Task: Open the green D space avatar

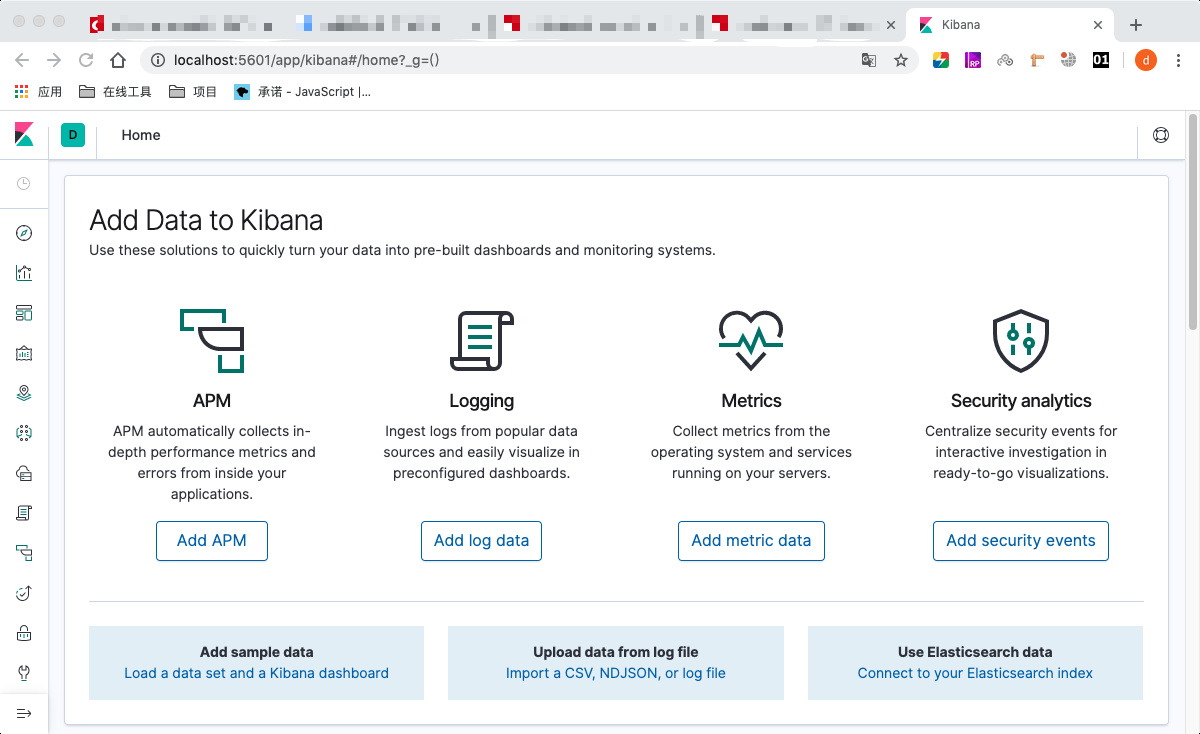Action: [x=73, y=135]
